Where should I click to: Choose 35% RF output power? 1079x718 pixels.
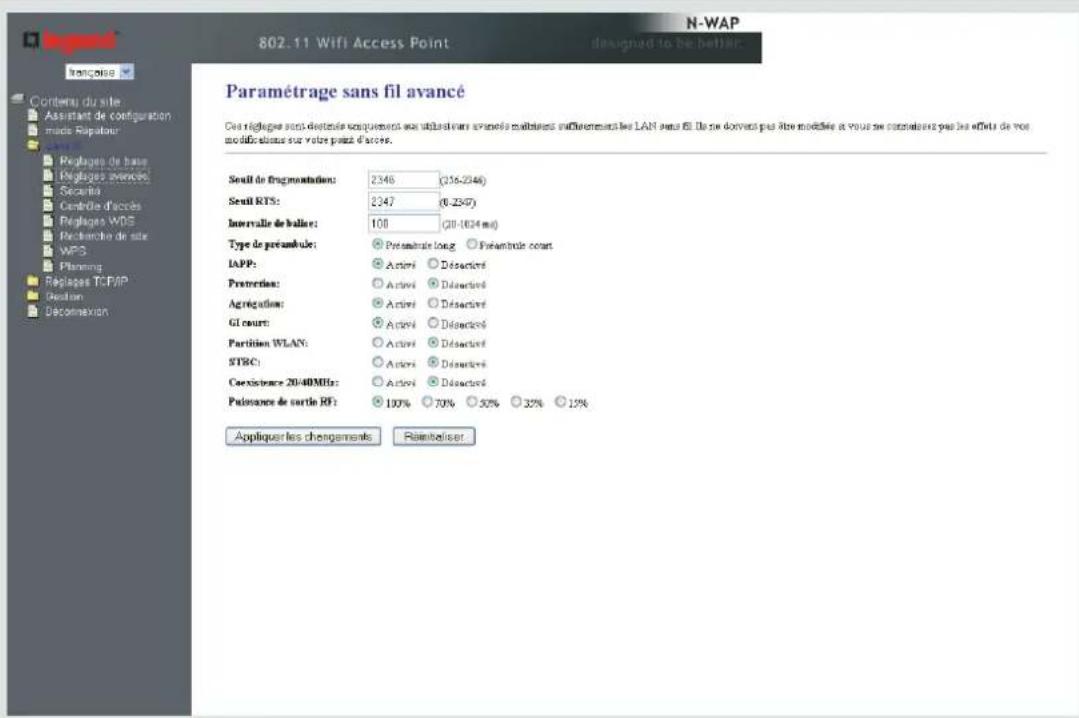coord(515,401)
